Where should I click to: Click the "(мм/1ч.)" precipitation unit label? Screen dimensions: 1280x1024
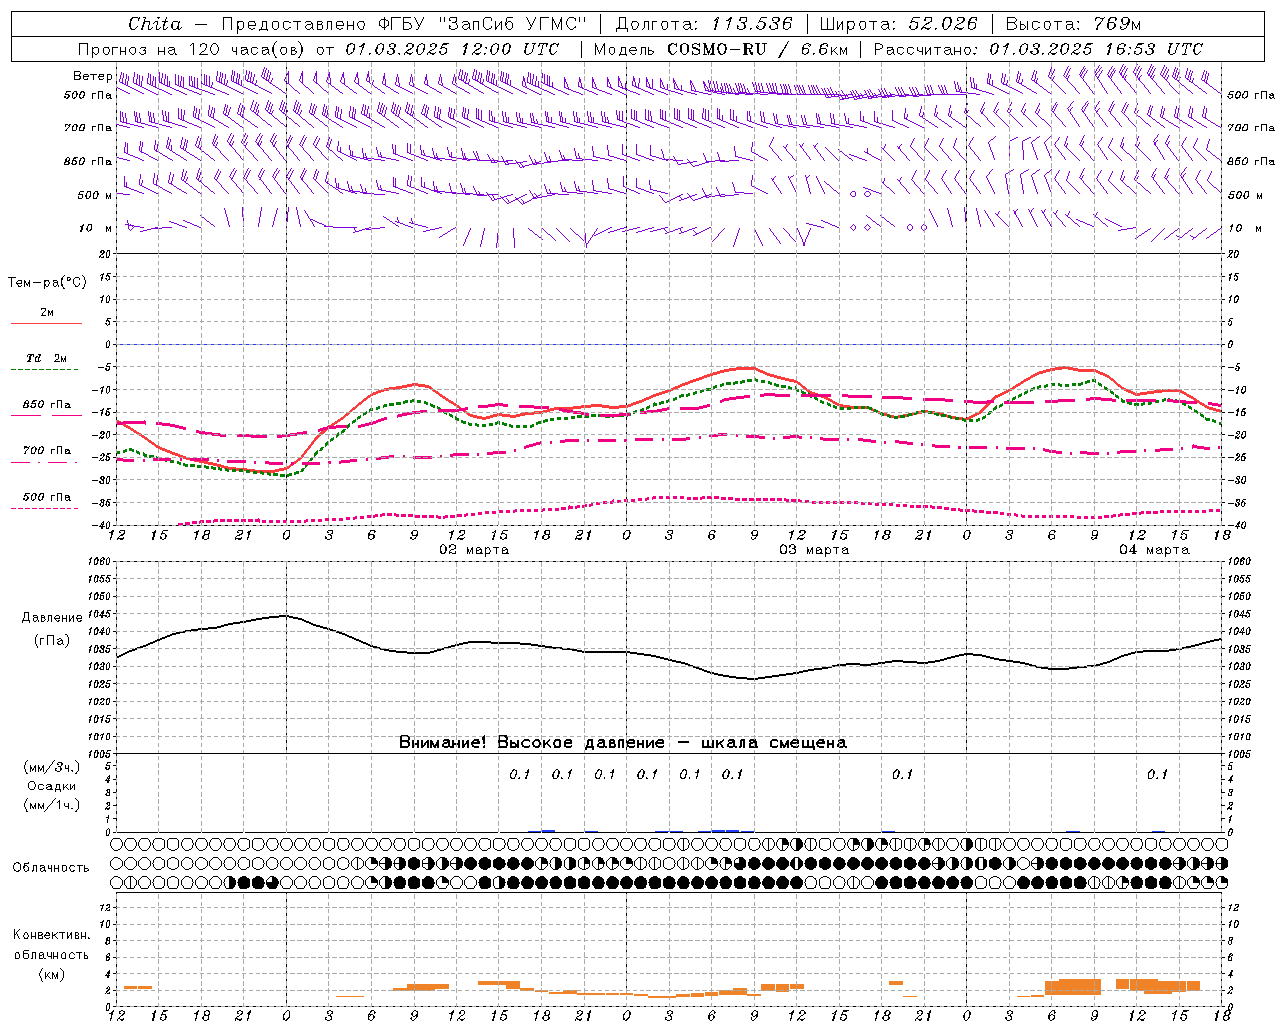pyautogui.click(x=51, y=805)
